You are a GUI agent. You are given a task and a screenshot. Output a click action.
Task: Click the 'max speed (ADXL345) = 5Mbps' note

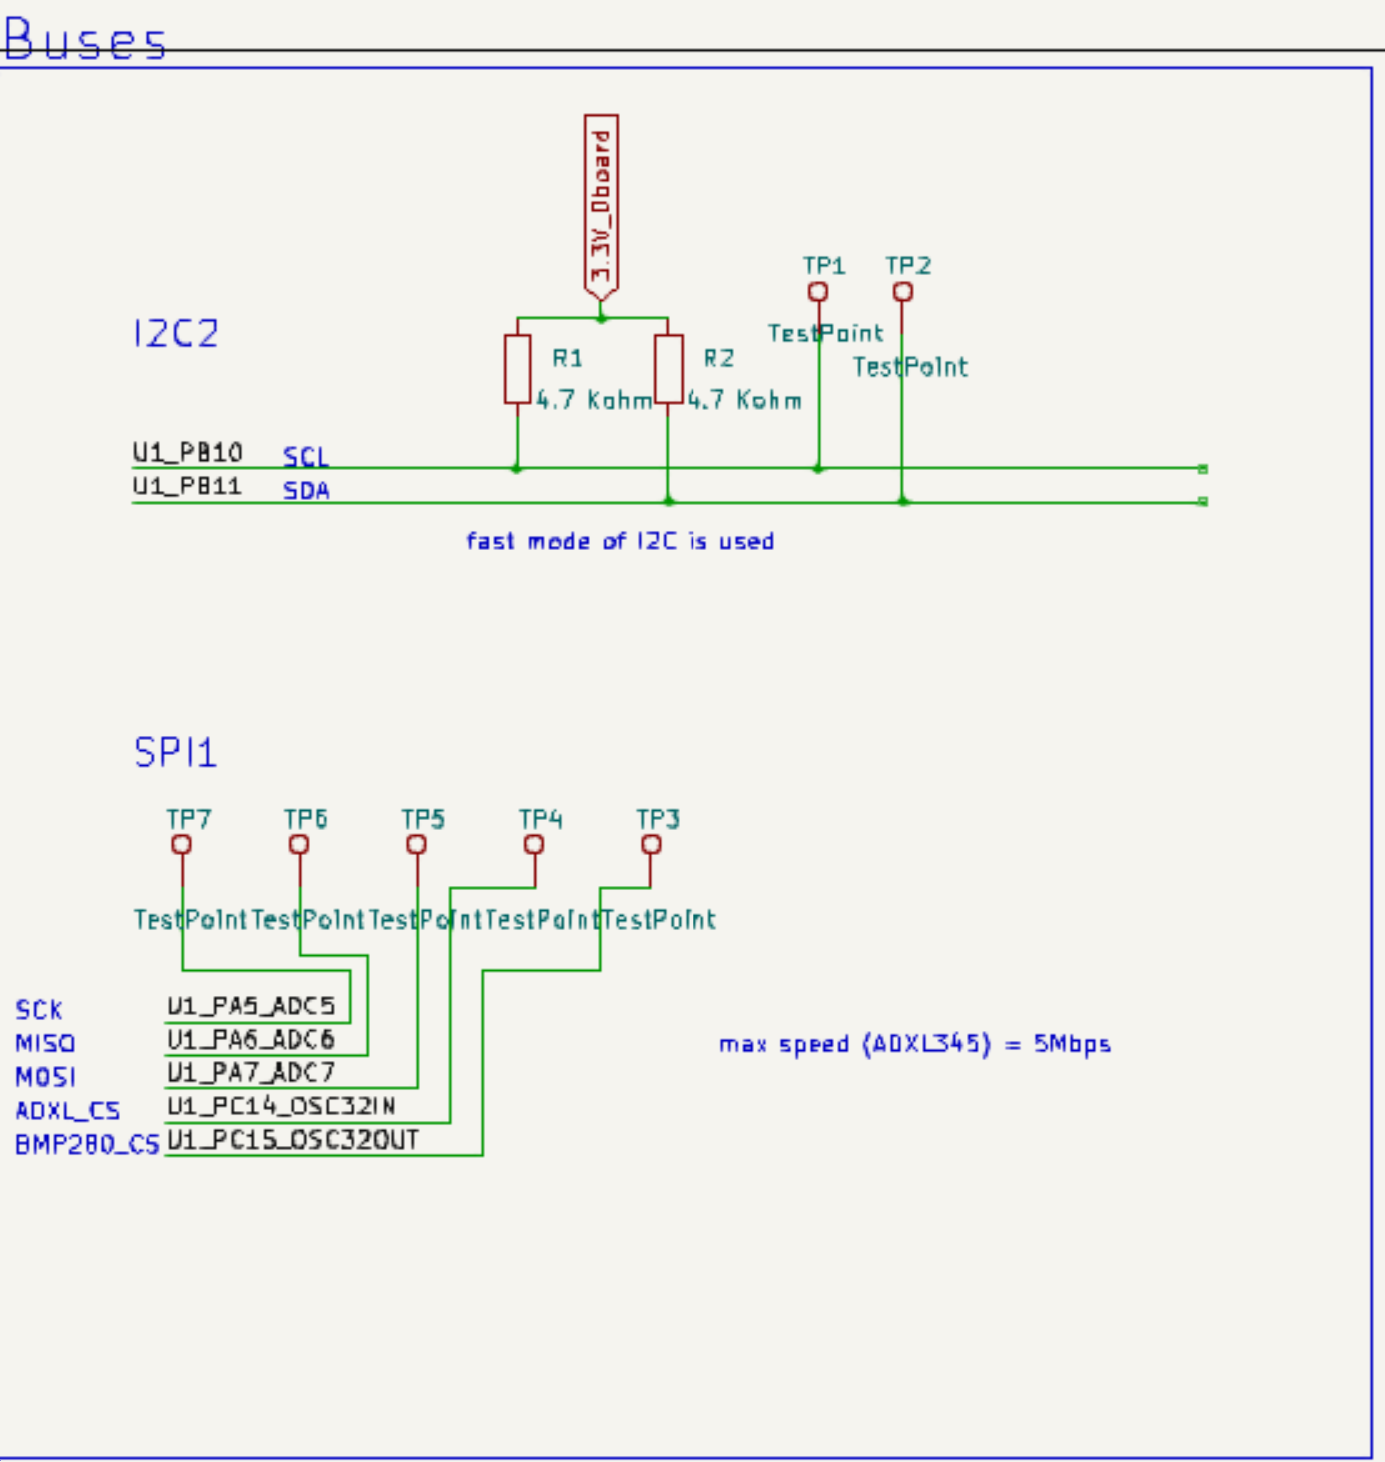[915, 1044]
